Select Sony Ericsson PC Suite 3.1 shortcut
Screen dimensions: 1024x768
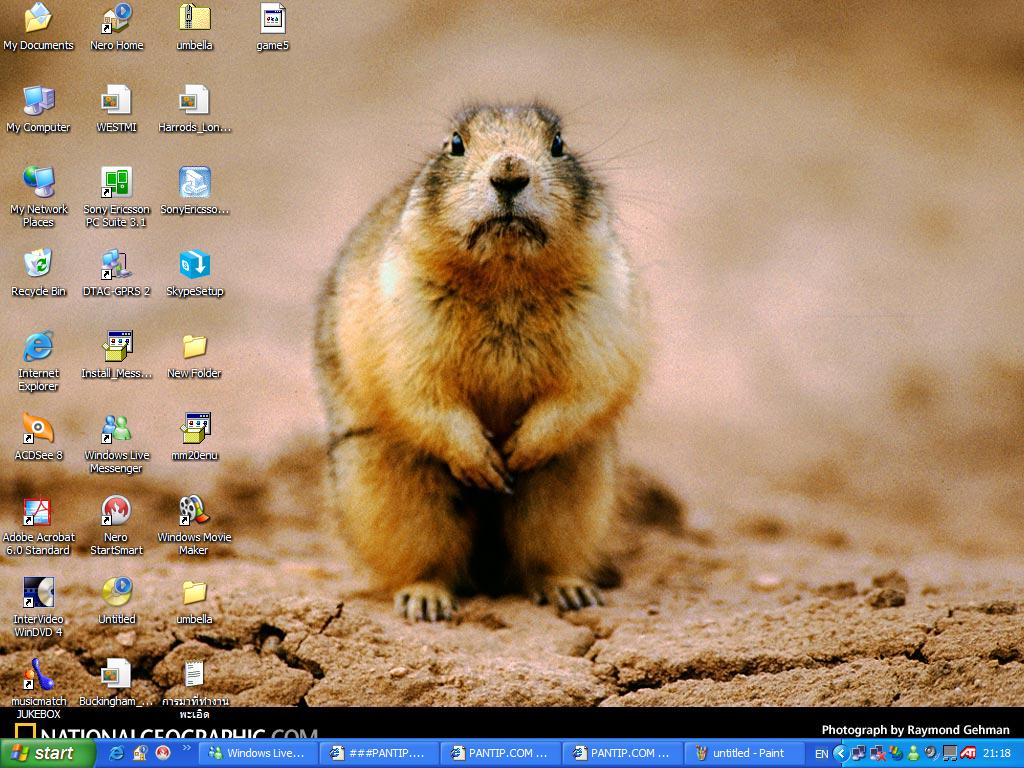point(116,197)
